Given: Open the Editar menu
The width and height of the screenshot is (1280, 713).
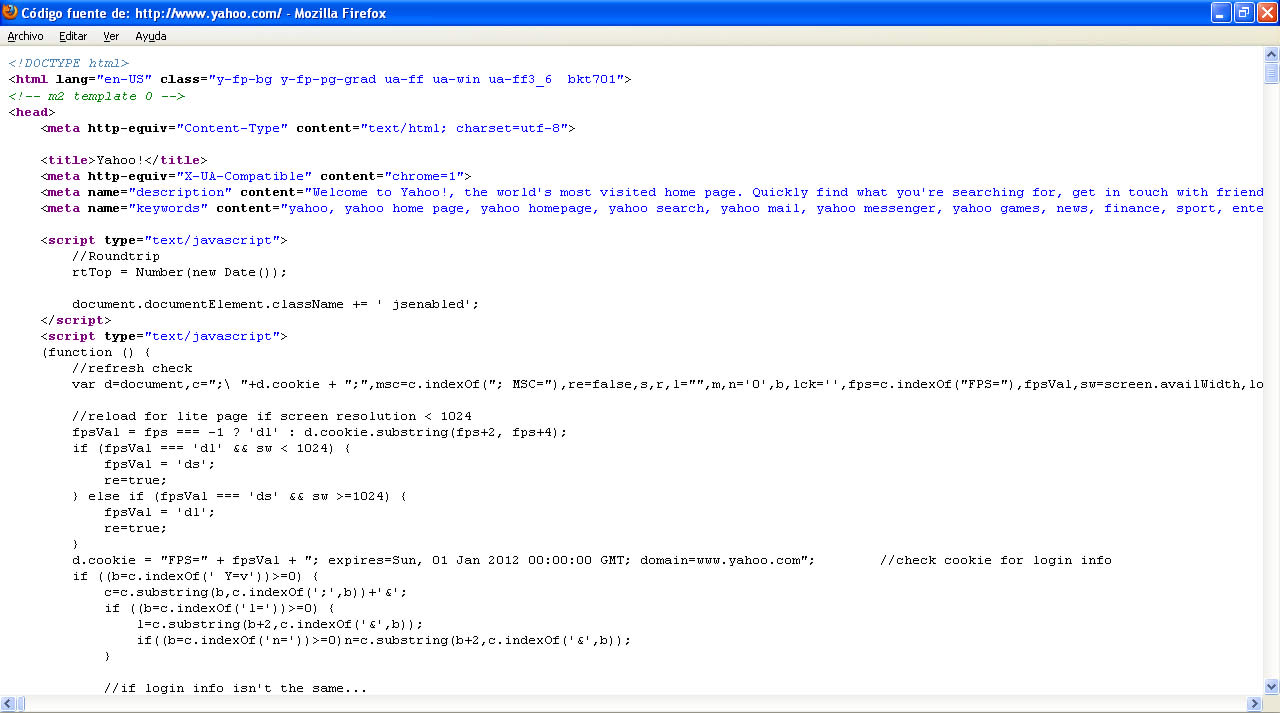Looking at the screenshot, I should (73, 36).
